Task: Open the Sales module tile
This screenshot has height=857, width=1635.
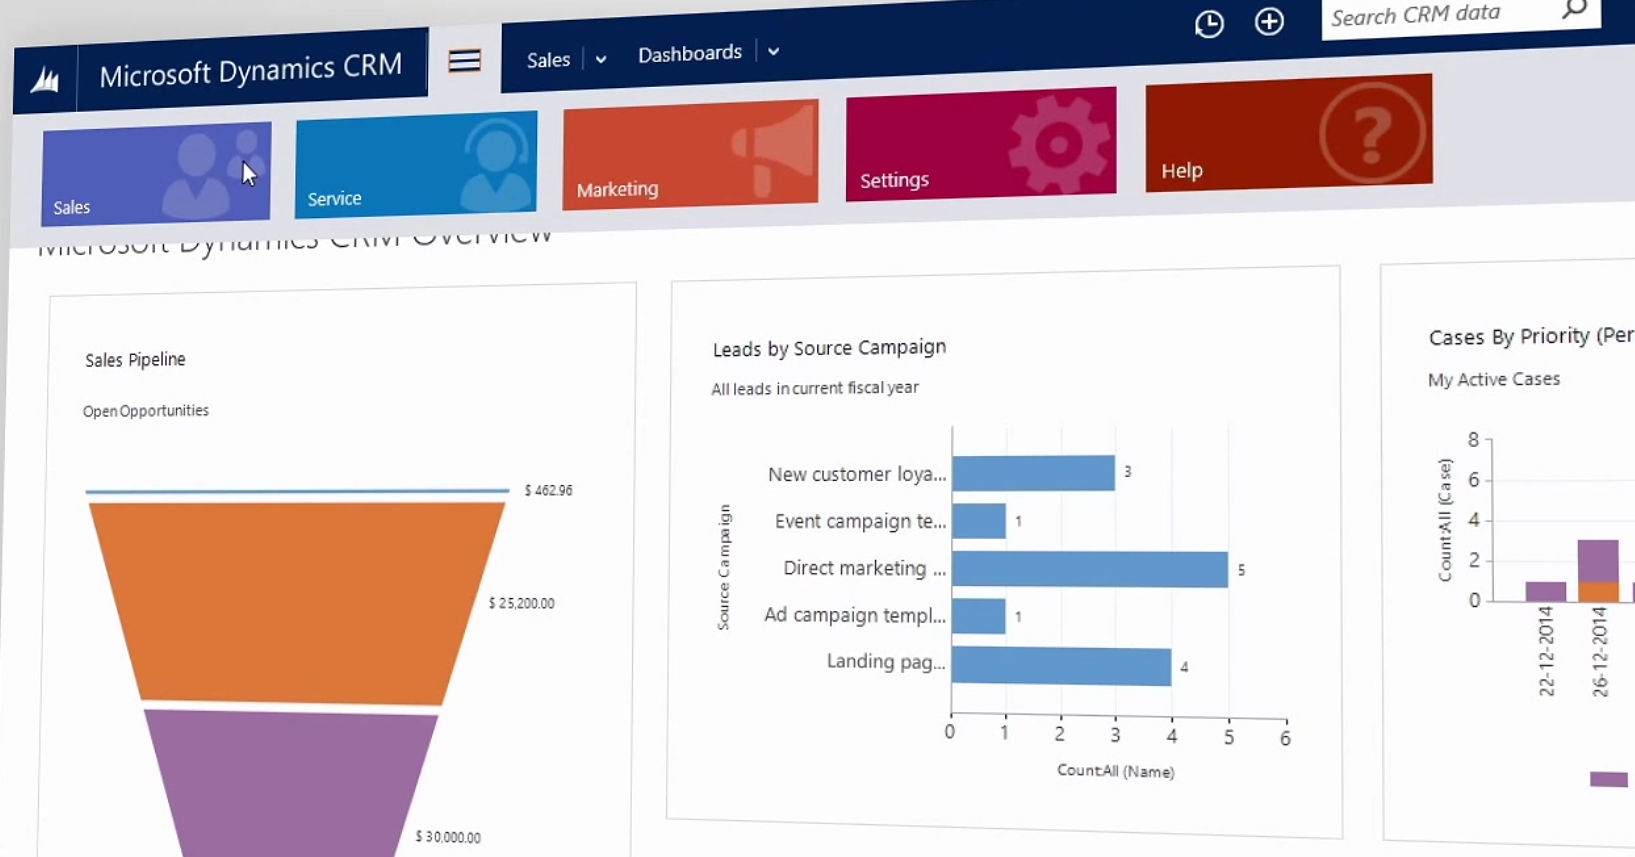Action: point(156,172)
